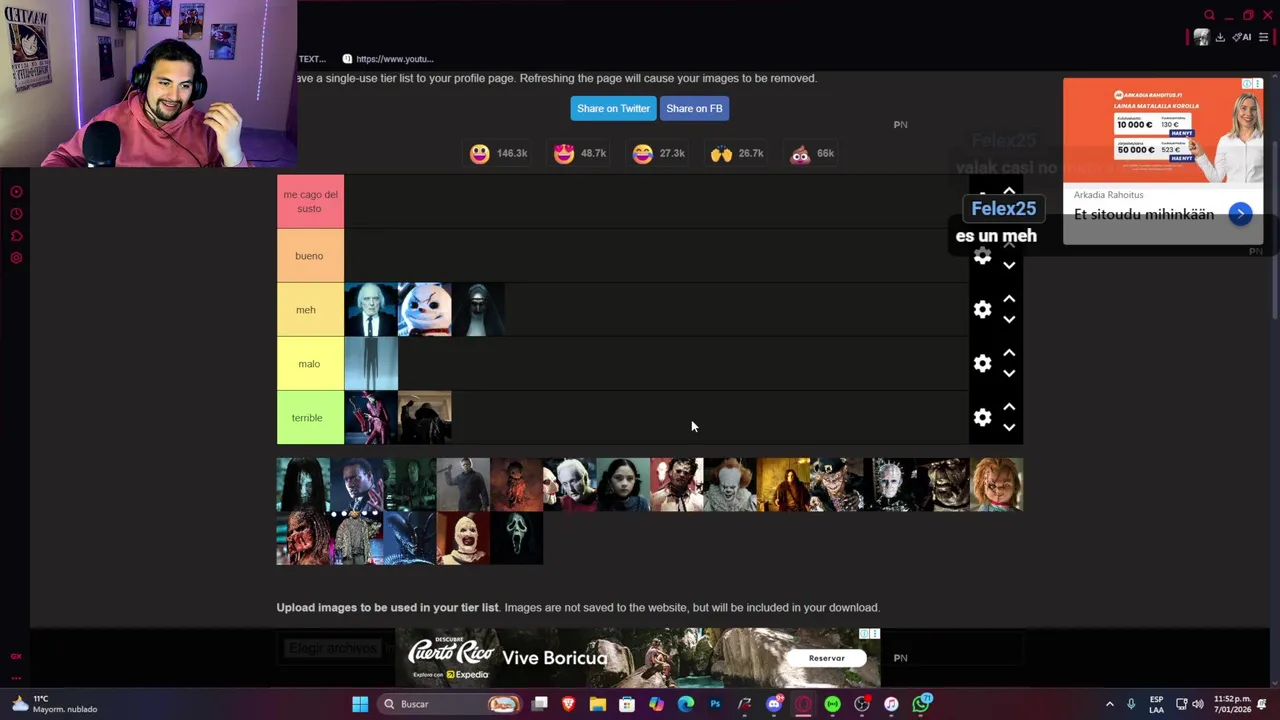Select the yellow 'meh' tier label
Screen dimensions: 1280x720
310,309
